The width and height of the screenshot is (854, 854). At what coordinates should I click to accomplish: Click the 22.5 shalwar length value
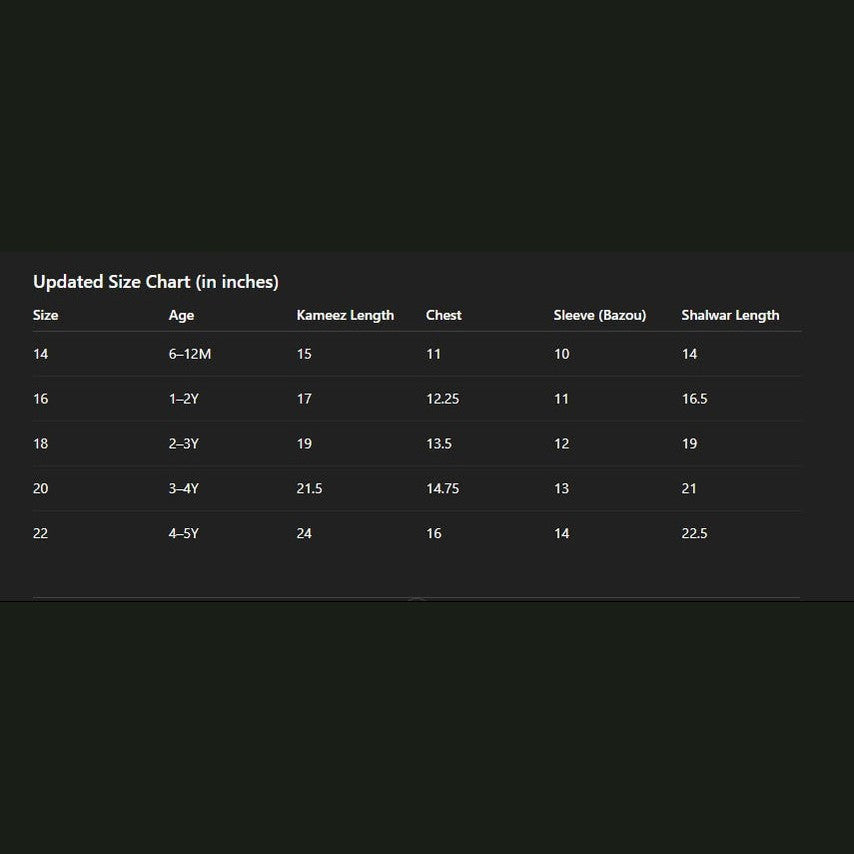tap(694, 533)
